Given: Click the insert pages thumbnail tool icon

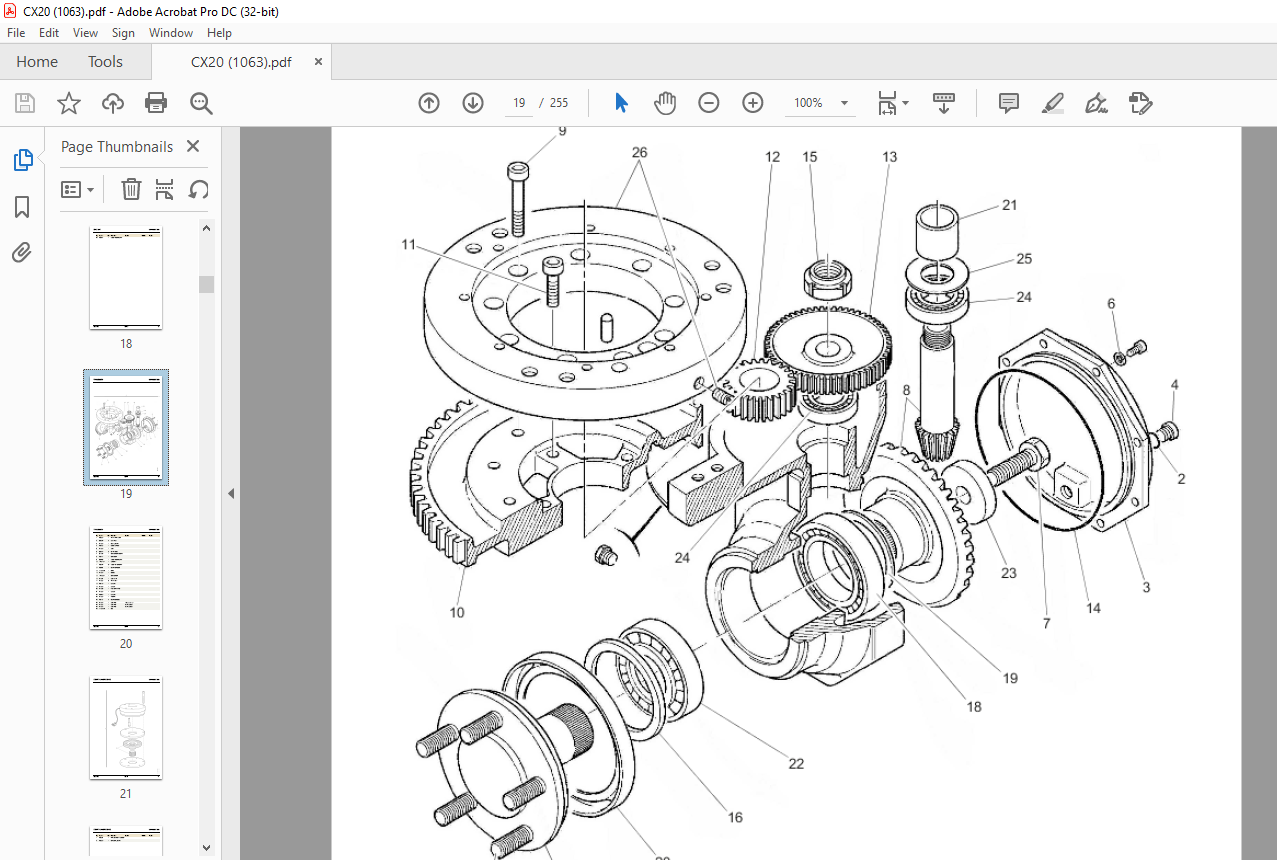Looking at the screenshot, I should tap(165, 189).
